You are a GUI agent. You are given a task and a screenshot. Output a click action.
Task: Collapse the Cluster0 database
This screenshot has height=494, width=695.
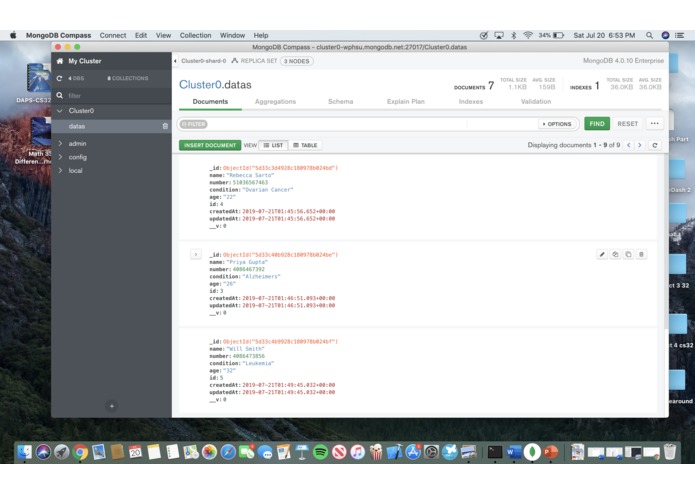point(60,111)
